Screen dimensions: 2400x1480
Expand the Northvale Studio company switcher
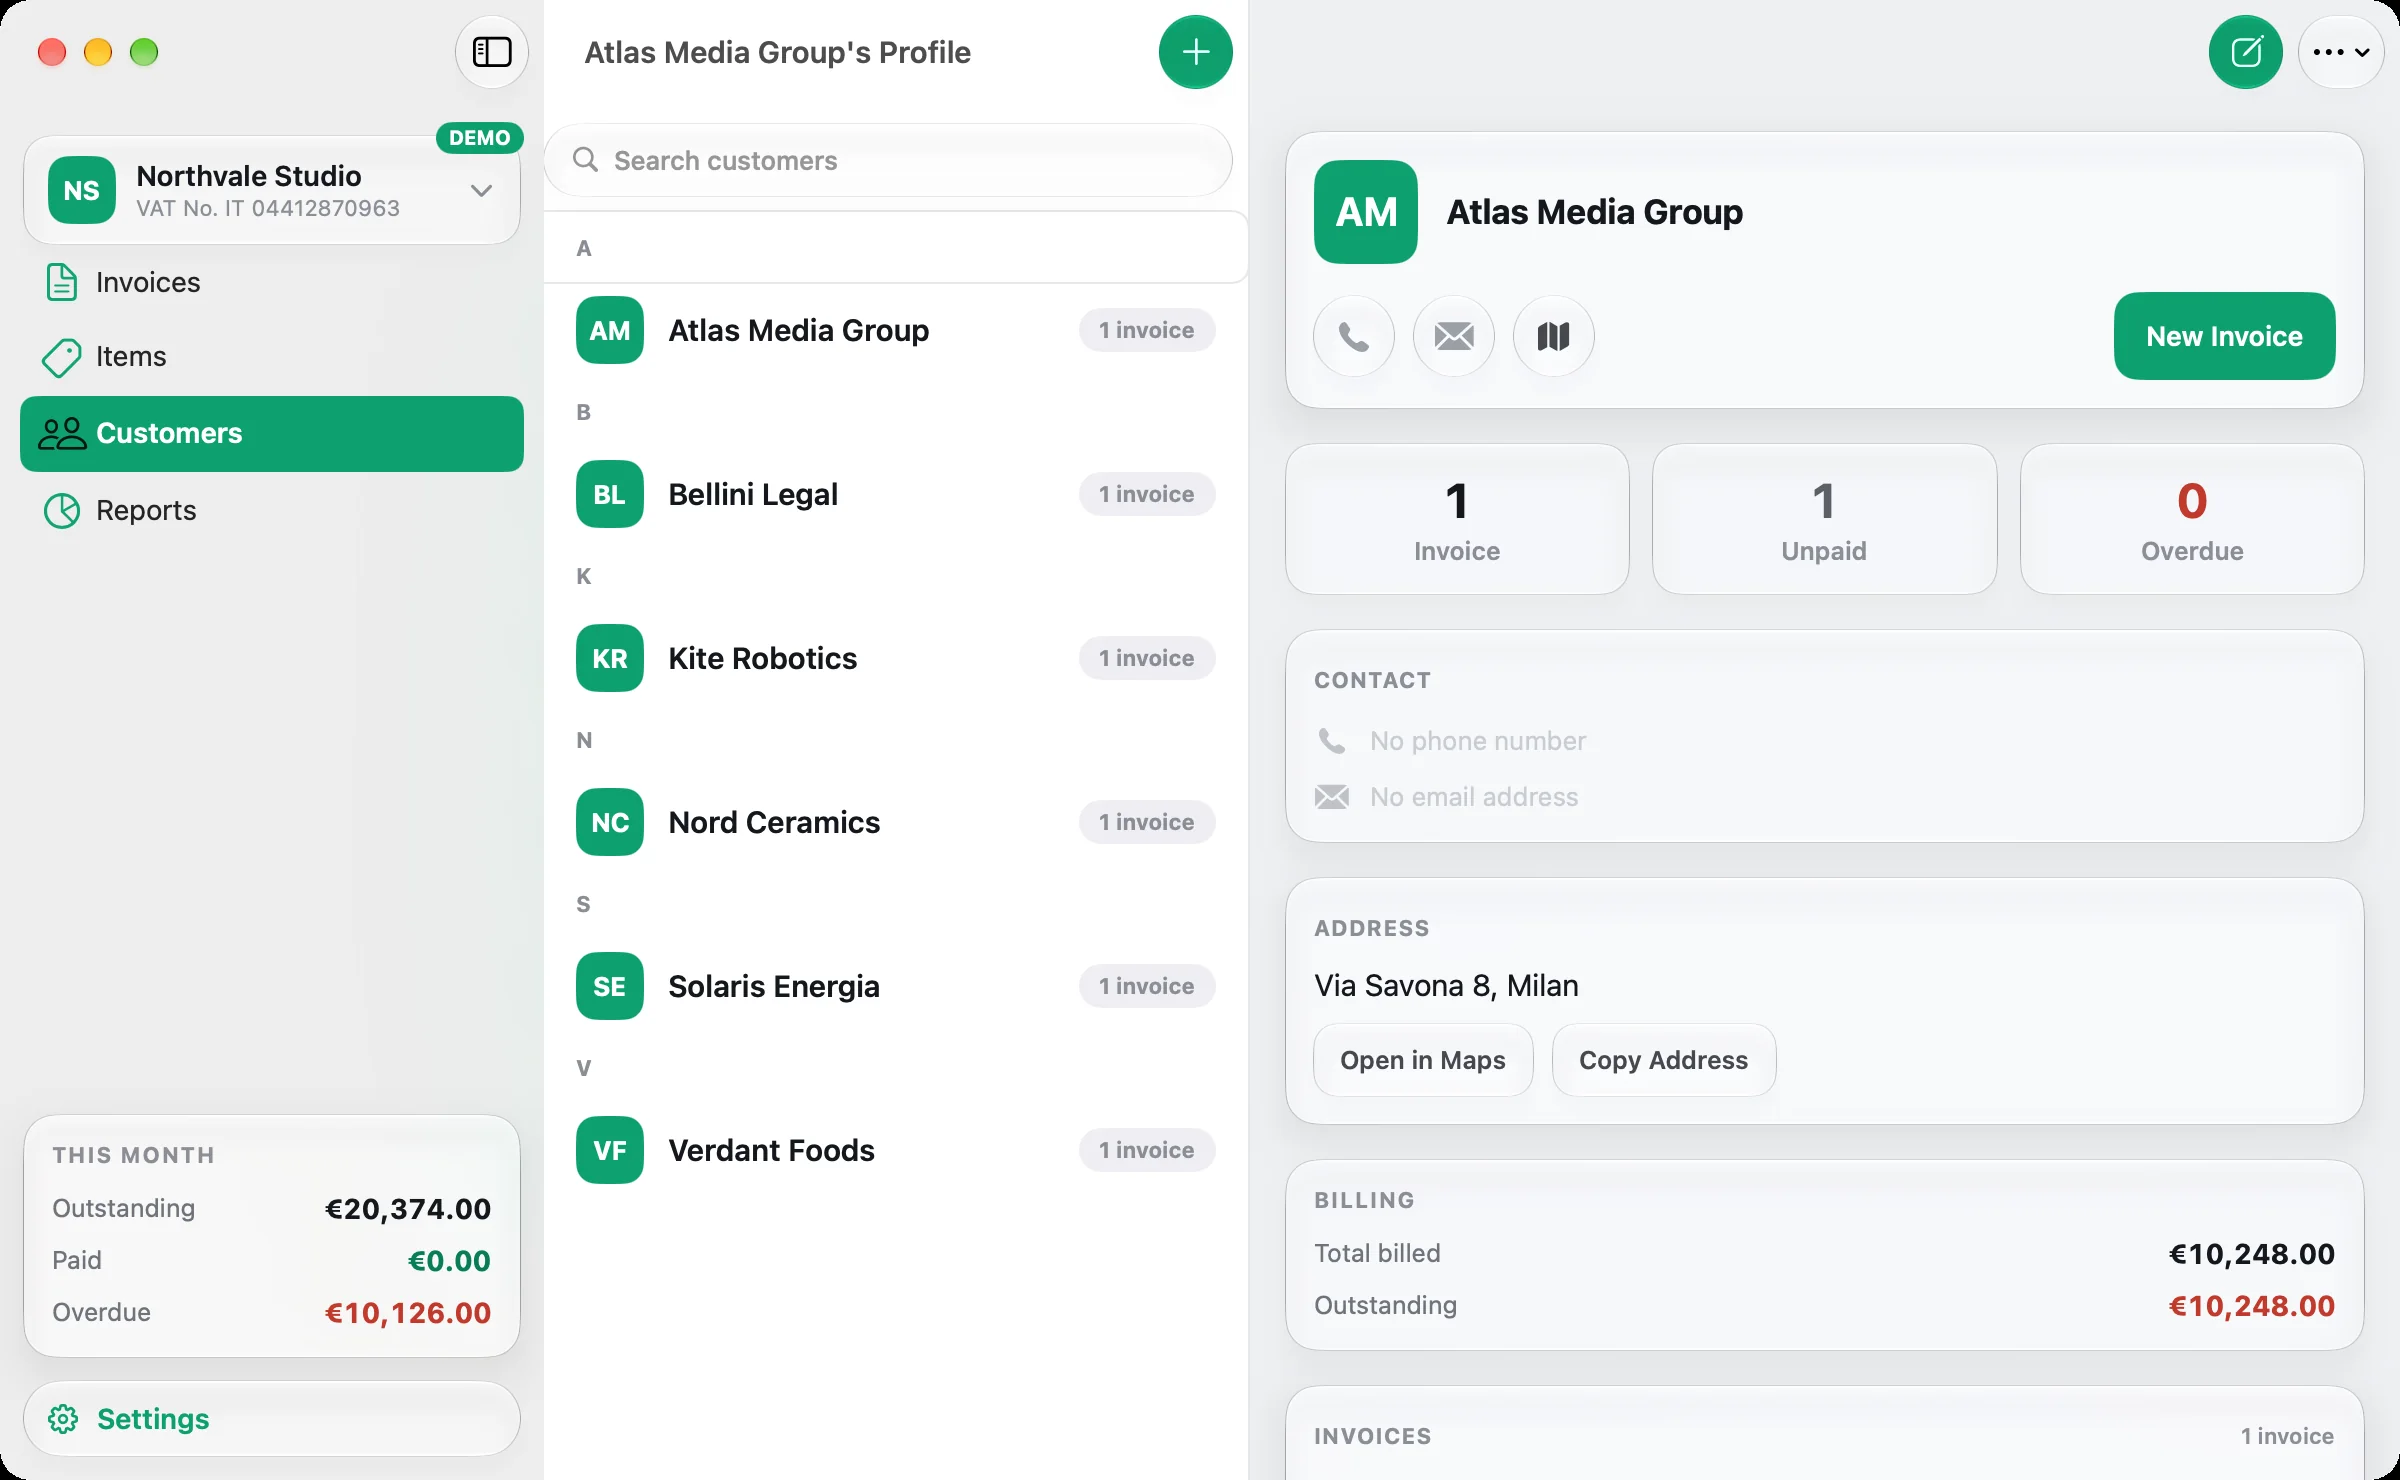pyautogui.click(x=272, y=190)
